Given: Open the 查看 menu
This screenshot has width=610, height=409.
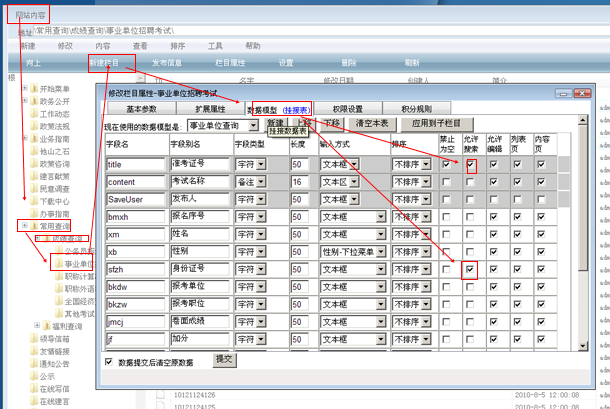Looking at the screenshot, I should (140, 46).
